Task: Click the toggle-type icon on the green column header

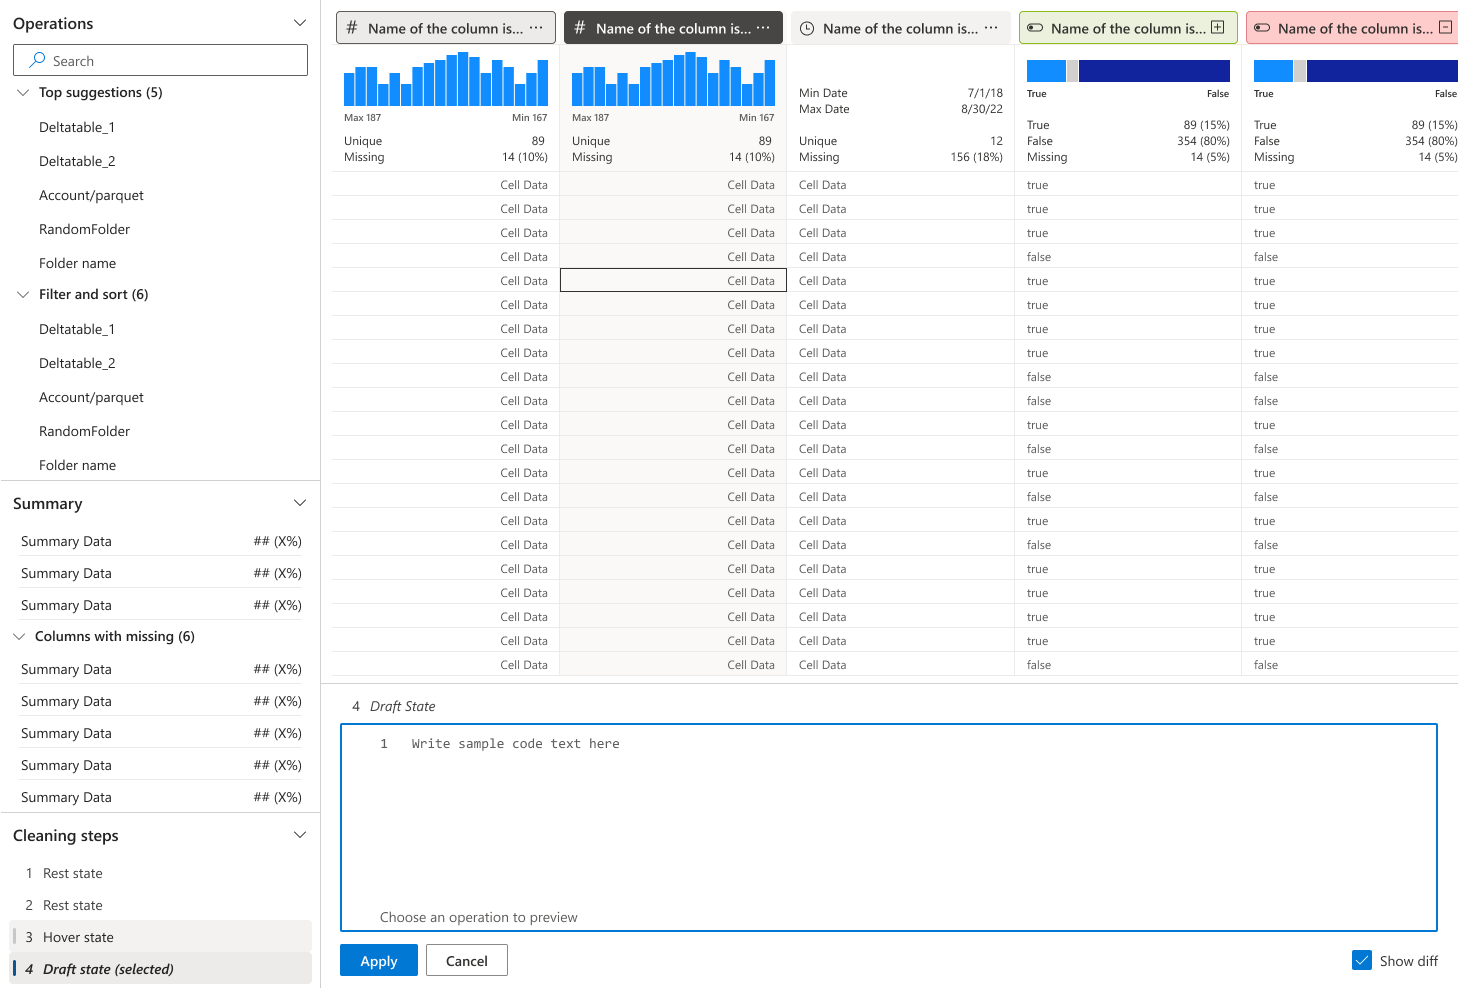Action: pyautogui.click(x=1035, y=28)
